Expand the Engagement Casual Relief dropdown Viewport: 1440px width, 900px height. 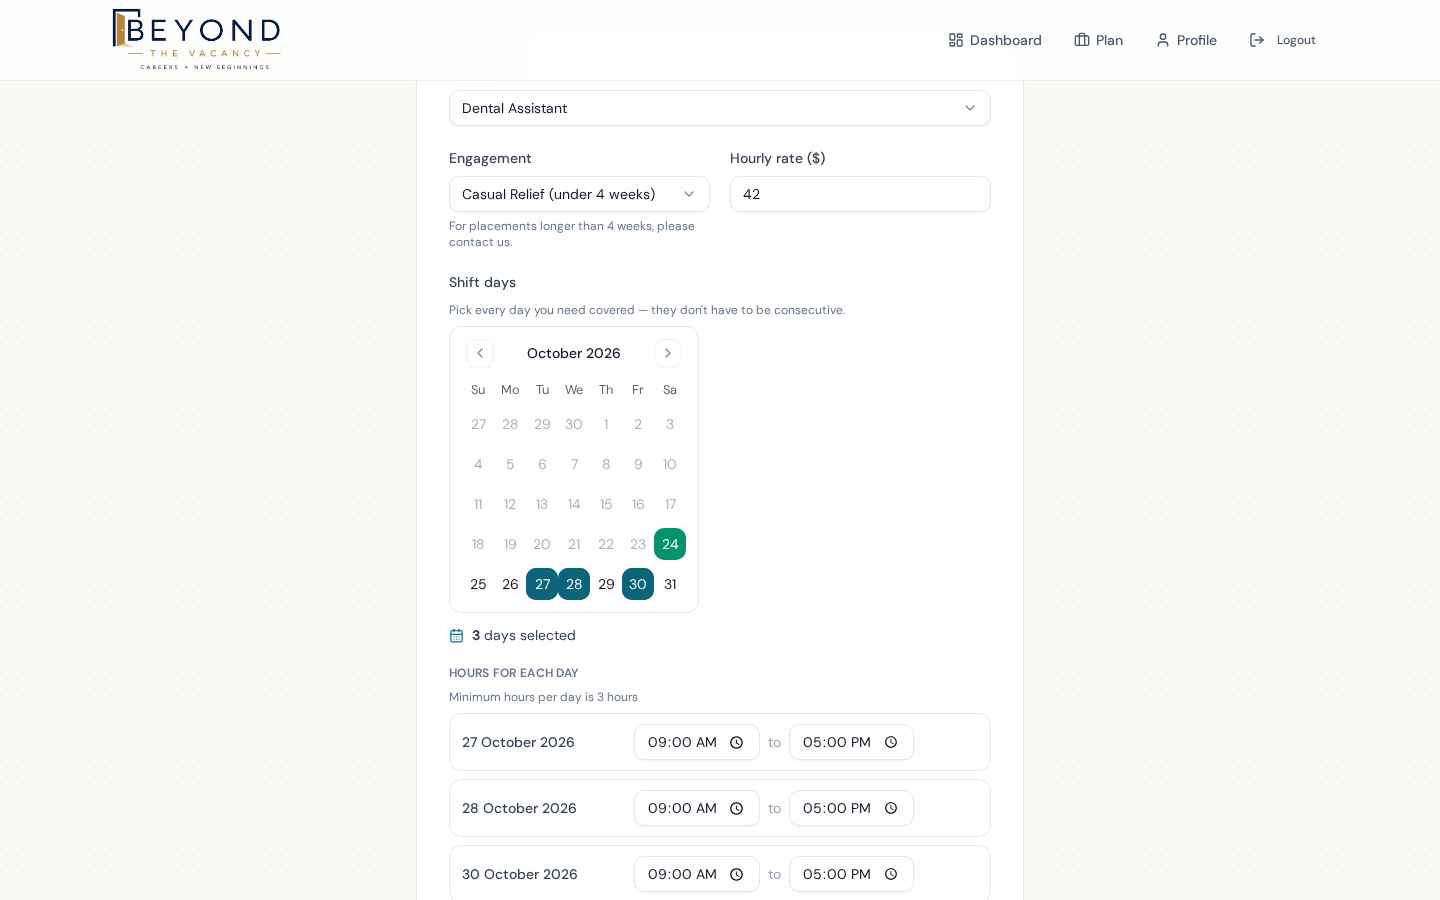click(579, 194)
